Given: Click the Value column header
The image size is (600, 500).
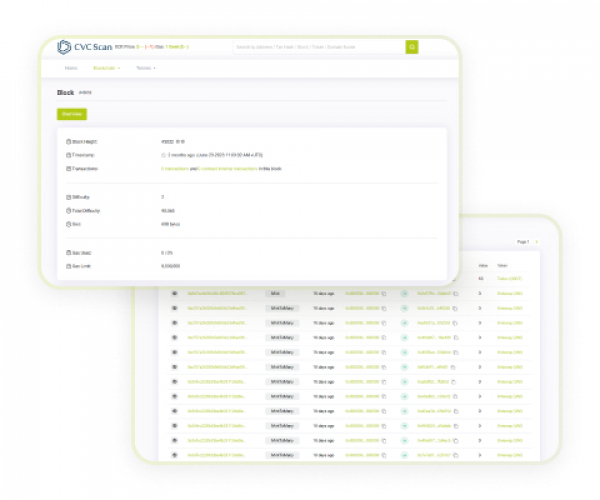Looking at the screenshot, I should [x=483, y=265].
